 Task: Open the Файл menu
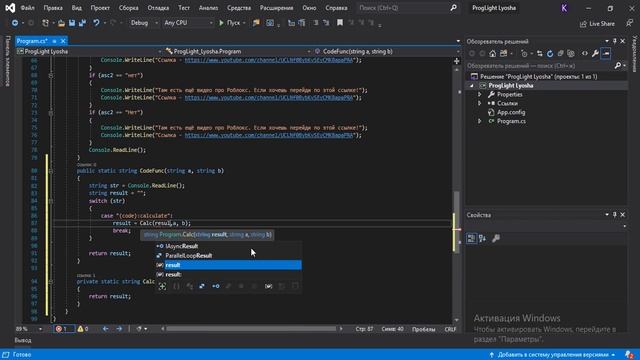(27, 8)
